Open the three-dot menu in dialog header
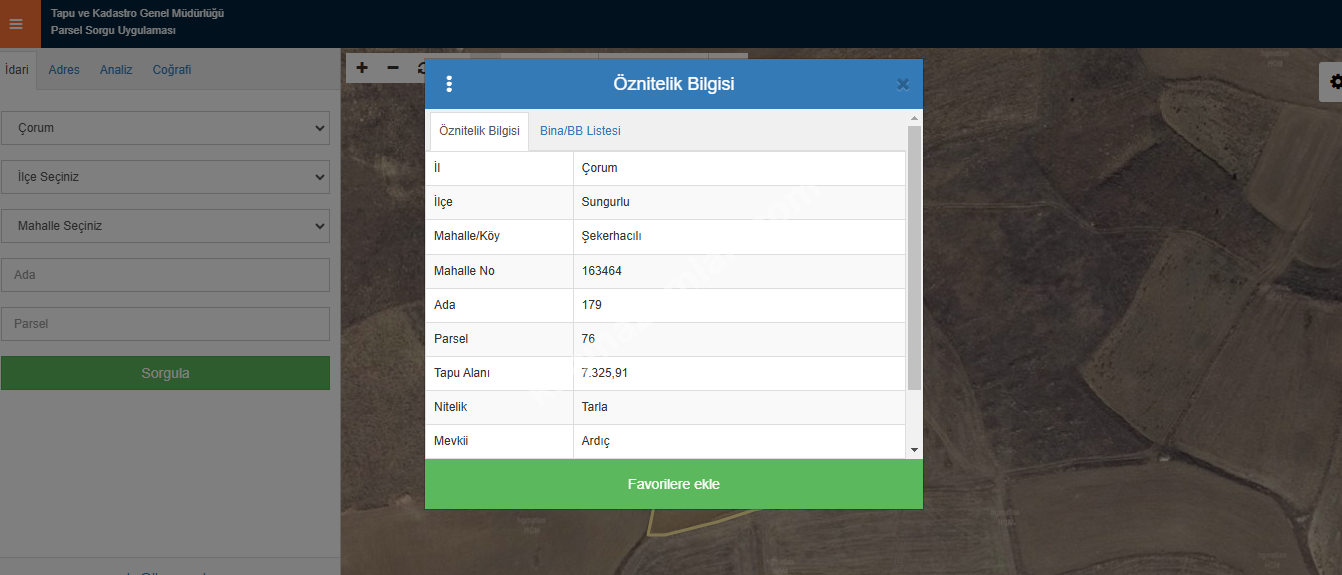Image resolution: width=1342 pixels, height=575 pixels. click(449, 84)
